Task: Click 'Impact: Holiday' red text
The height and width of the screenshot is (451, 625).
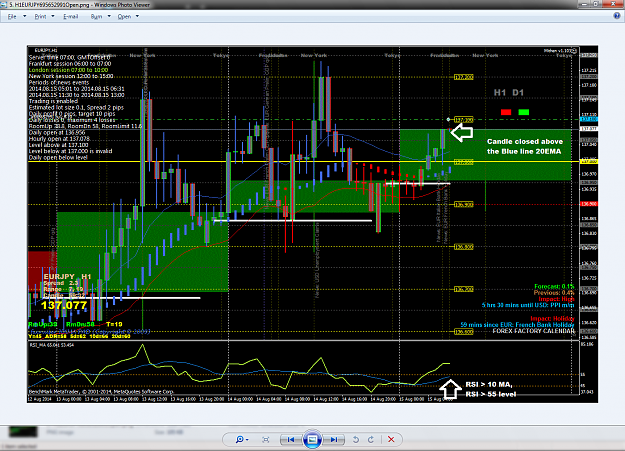Action: pyautogui.click(x=552, y=318)
